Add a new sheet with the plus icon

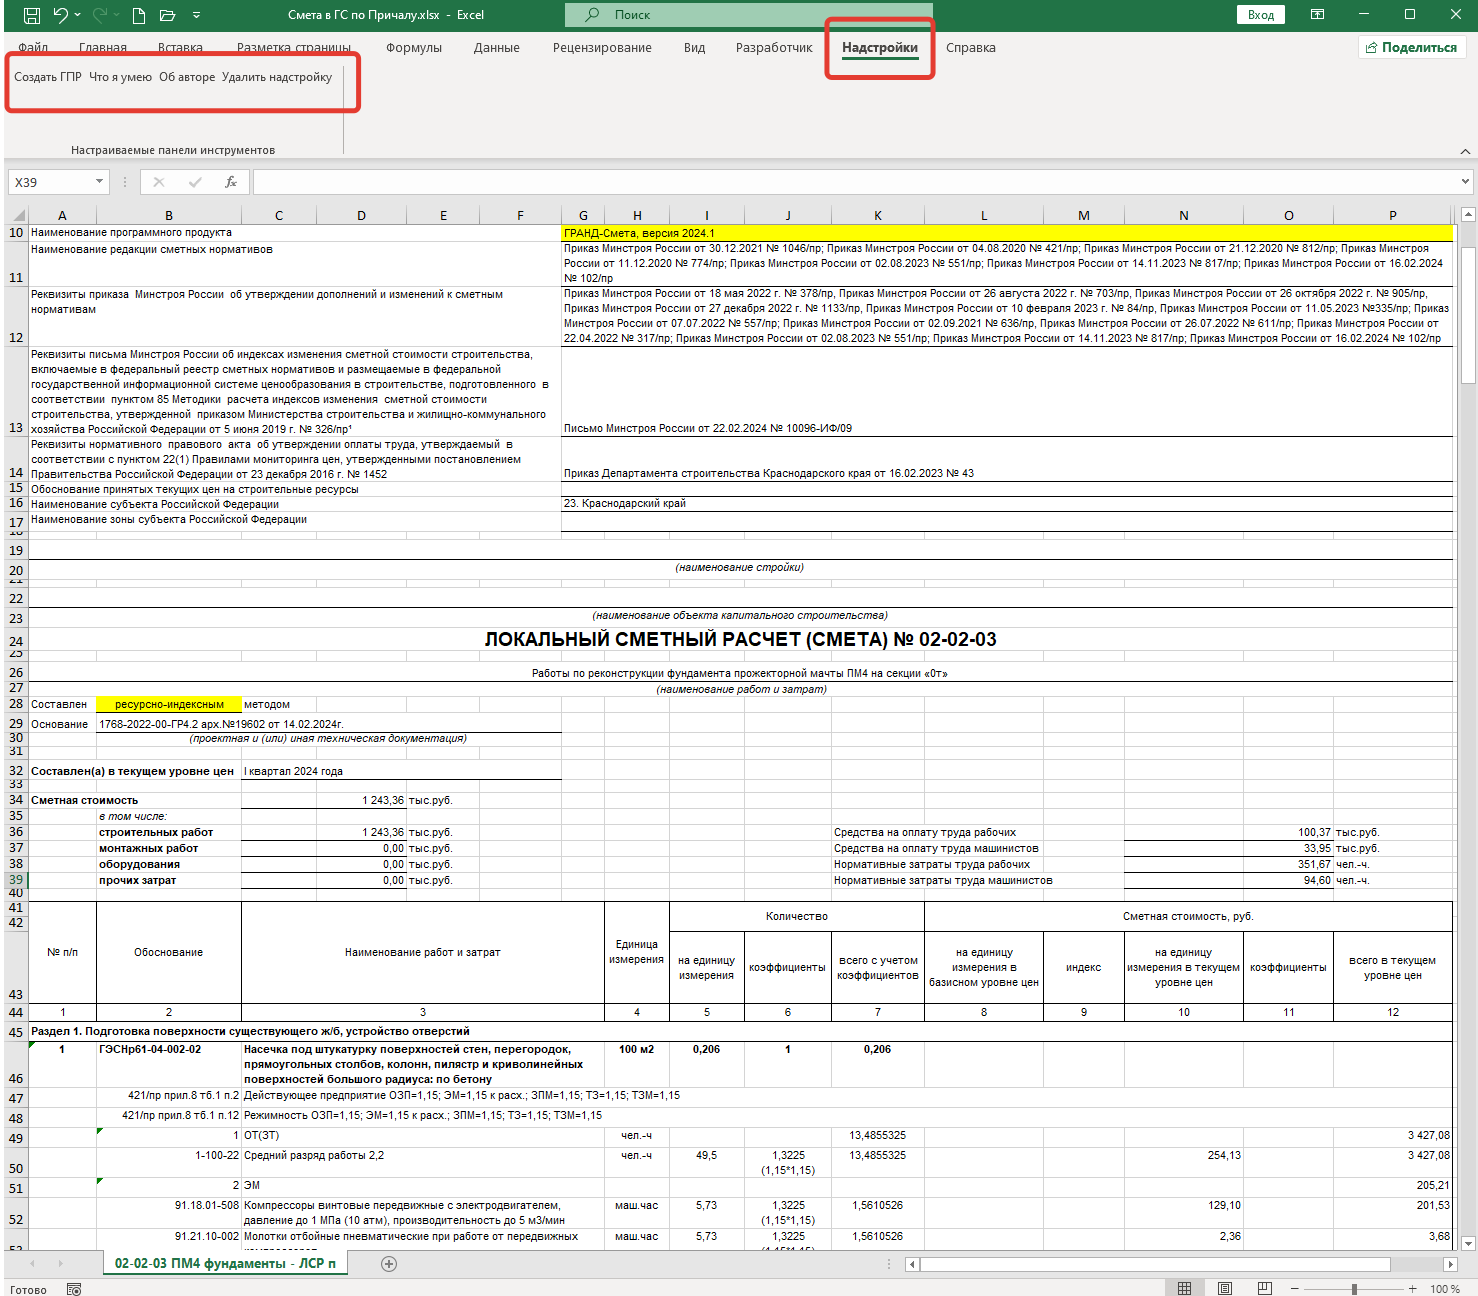pyautogui.click(x=389, y=1264)
